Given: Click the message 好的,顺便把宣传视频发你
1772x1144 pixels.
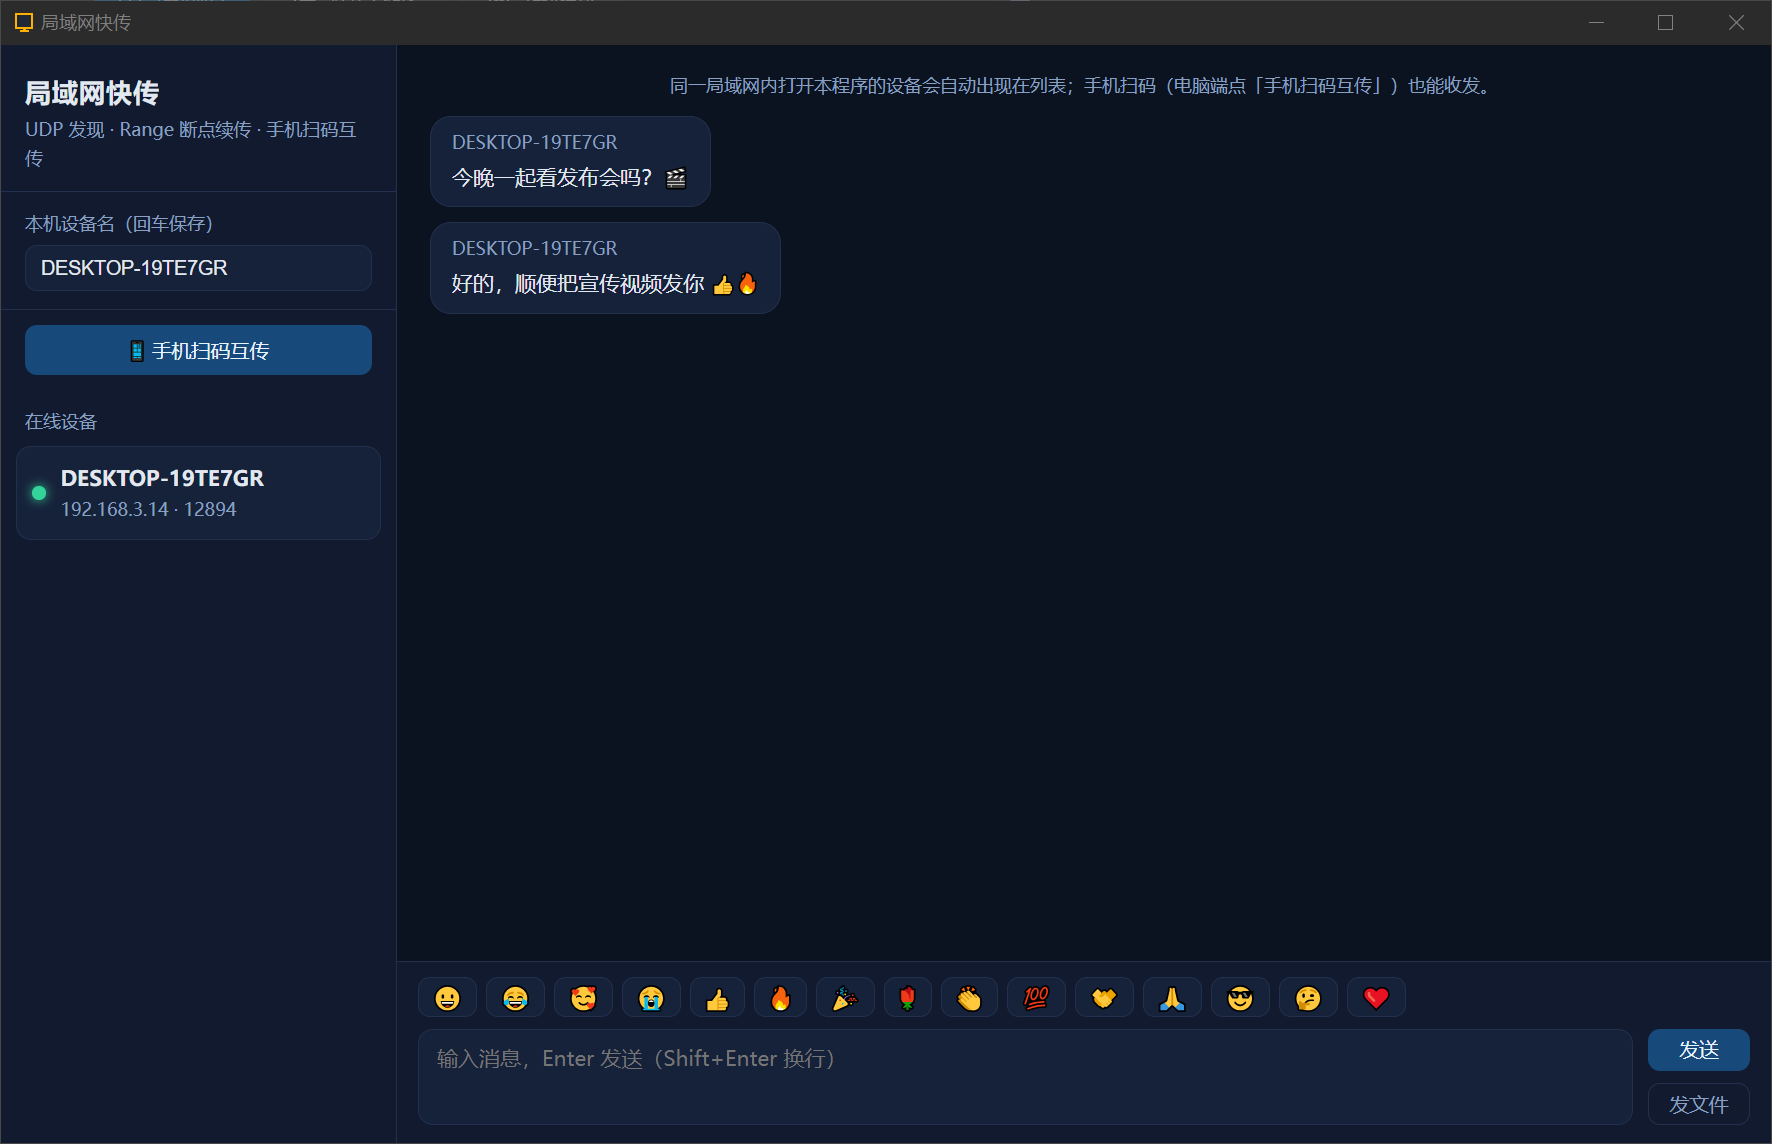Looking at the screenshot, I should click(x=605, y=268).
